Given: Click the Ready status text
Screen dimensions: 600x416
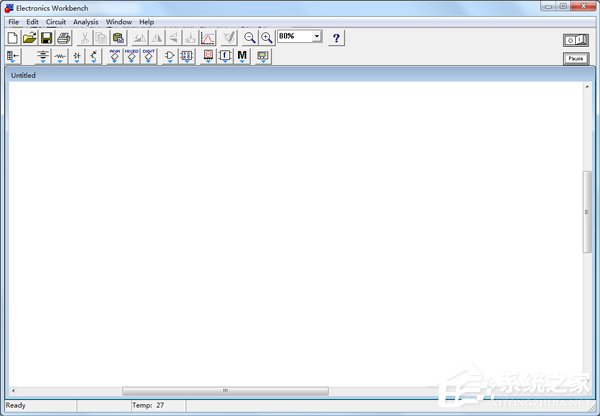Looking at the screenshot, I should 16,405.
